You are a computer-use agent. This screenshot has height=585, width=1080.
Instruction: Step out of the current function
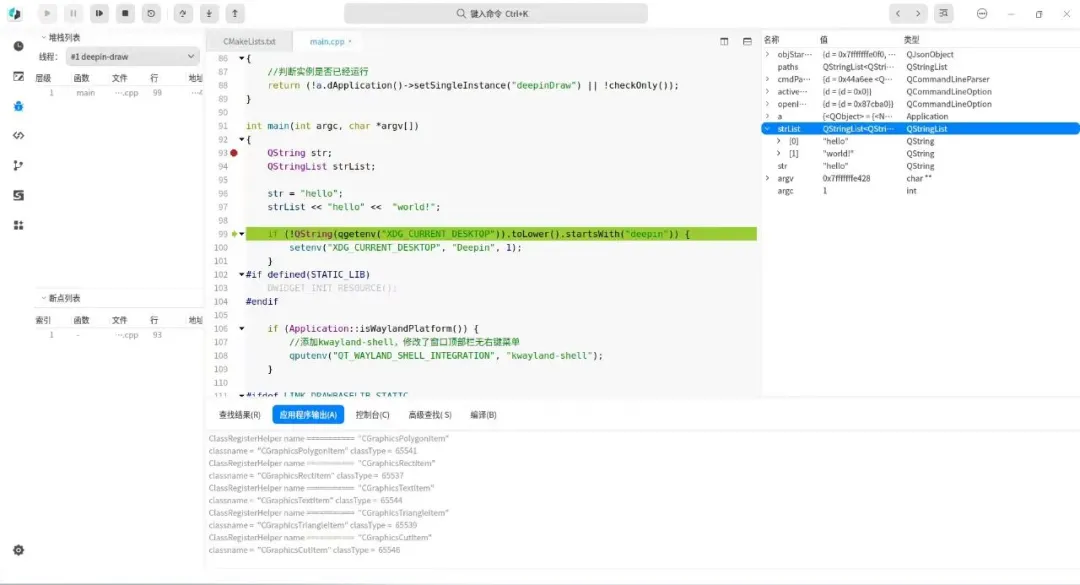[235, 13]
